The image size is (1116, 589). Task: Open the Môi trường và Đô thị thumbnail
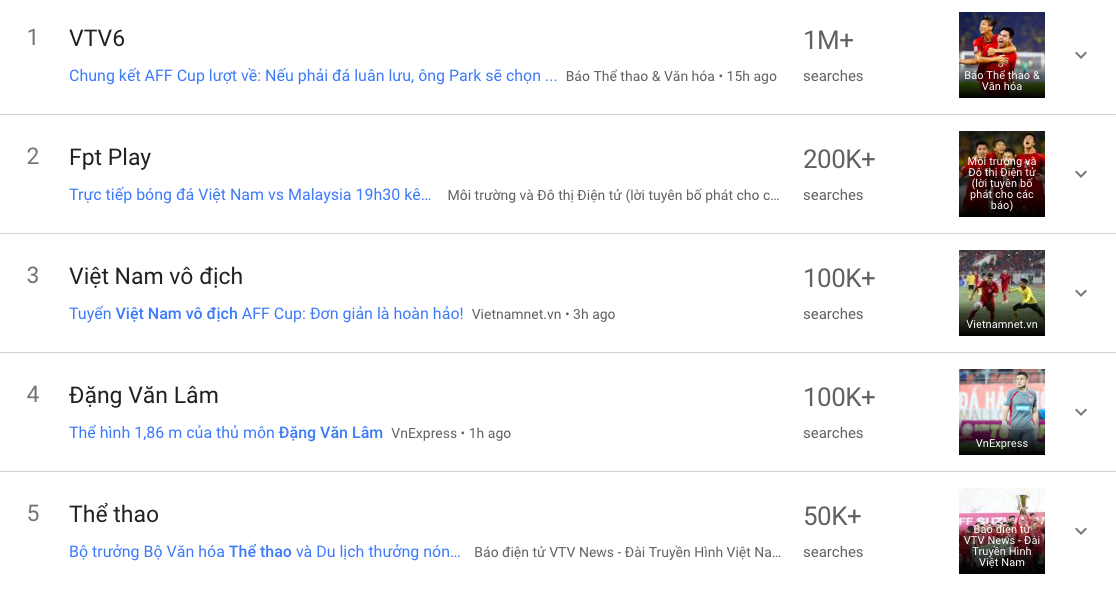point(1001,174)
